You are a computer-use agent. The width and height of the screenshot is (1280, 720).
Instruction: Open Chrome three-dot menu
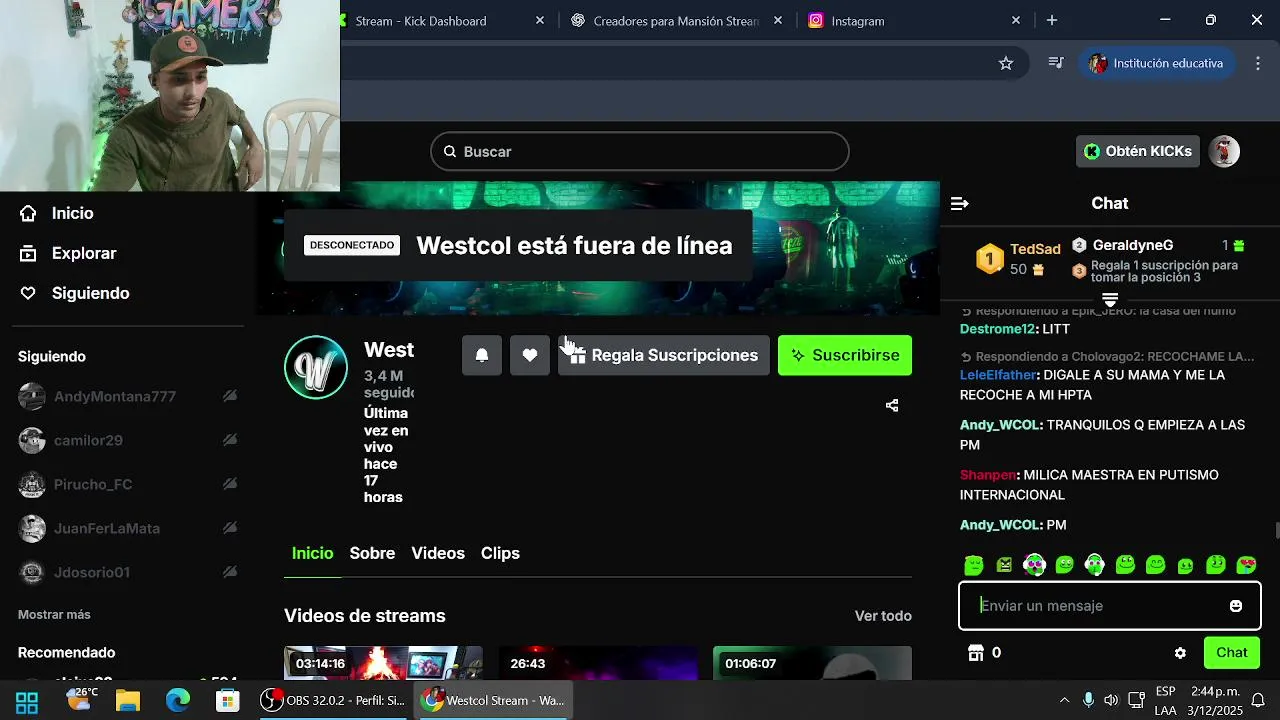click(1258, 63)
